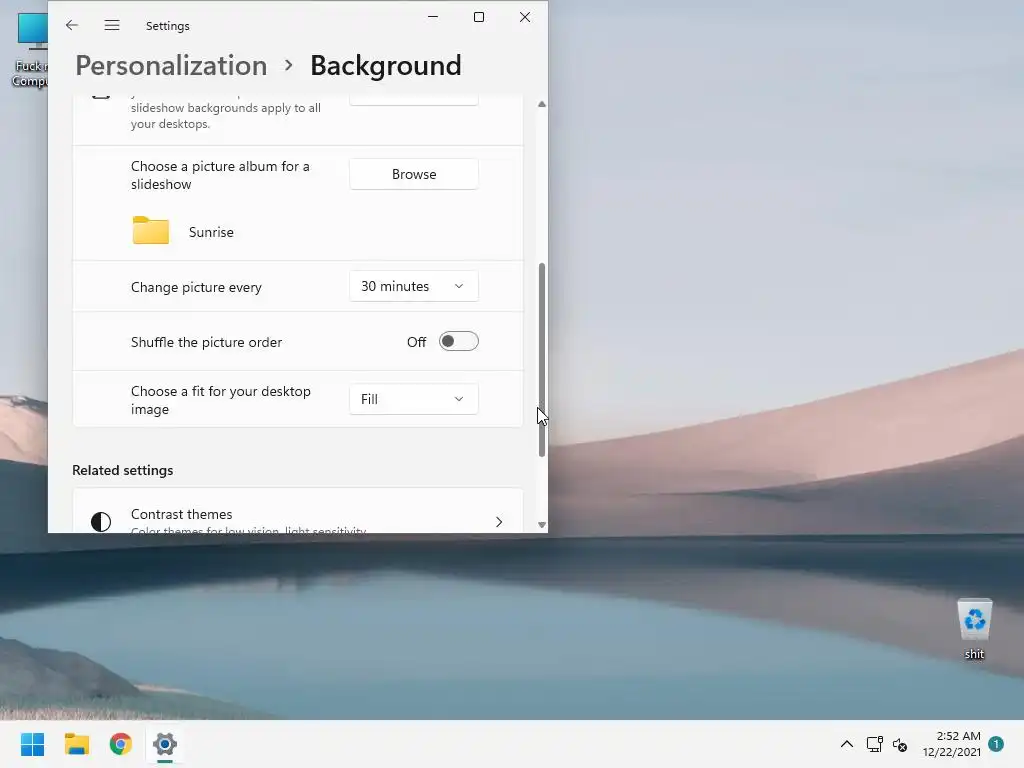
Task: Click the Sunrise album name
Action: pyautogui.click(x=211, y=232)
